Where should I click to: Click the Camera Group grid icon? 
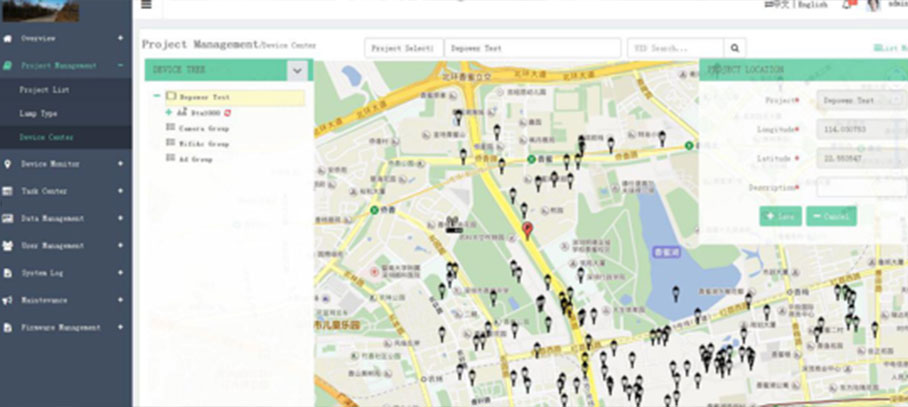click(170, 127)
